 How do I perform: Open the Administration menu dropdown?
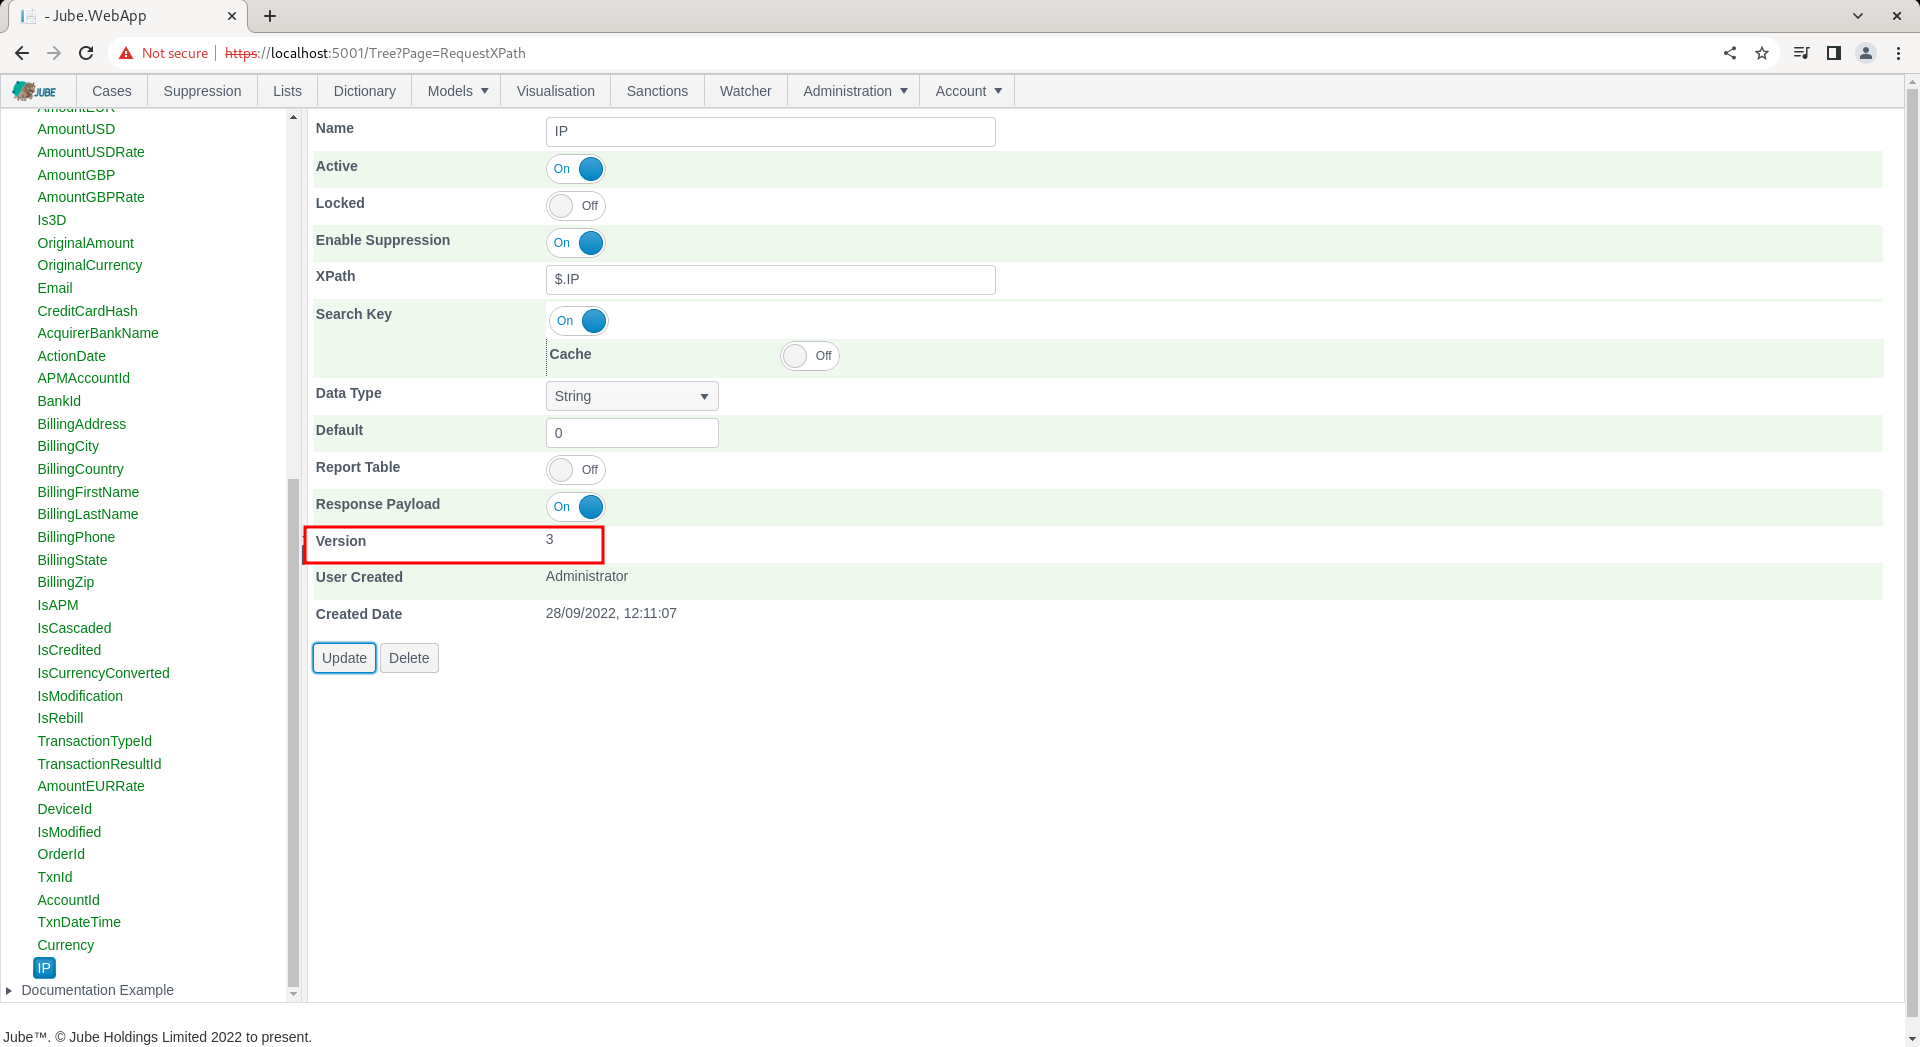click(x=853, y=91)
